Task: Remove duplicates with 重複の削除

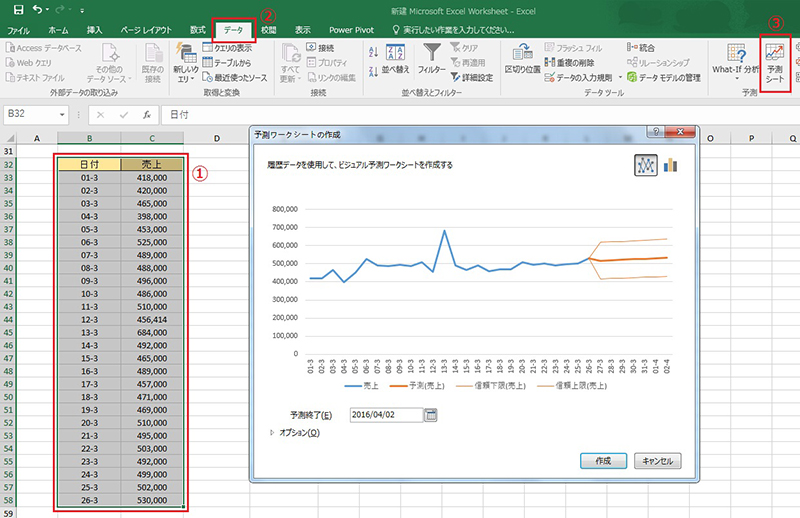Action: click(x=569, y=63)
